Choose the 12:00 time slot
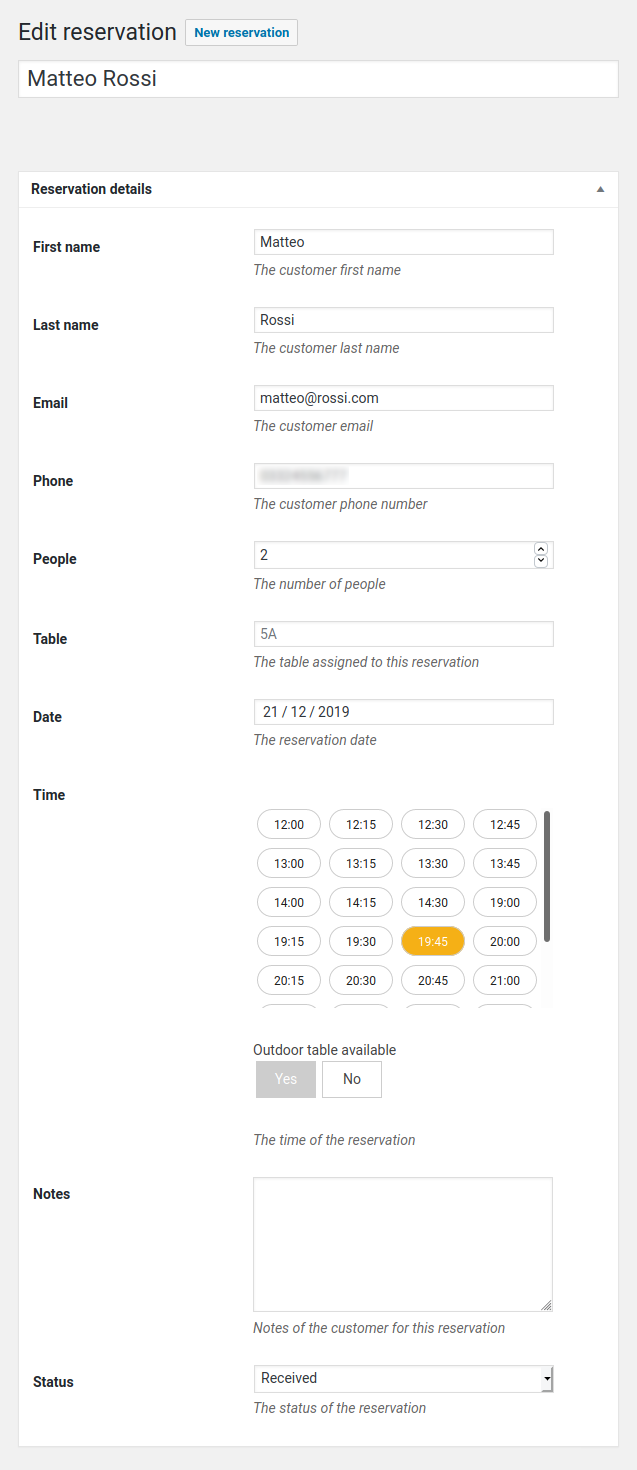This screenshot has height=1470, width=637. [x=289, y=825]
